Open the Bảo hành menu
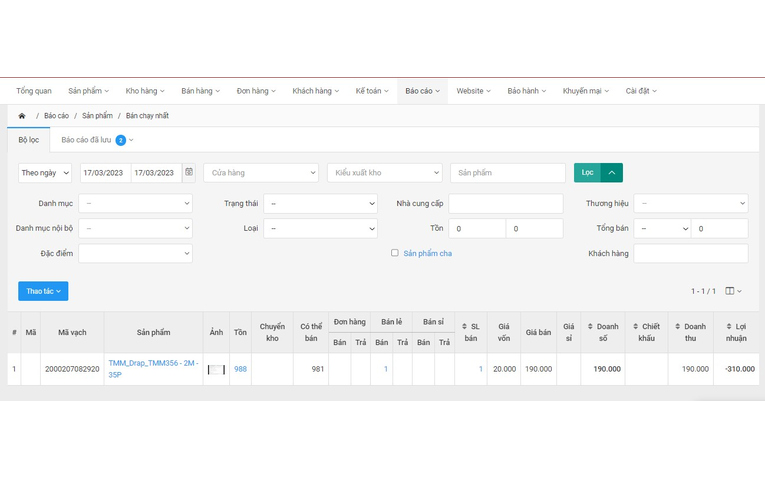This screenshot has width=765, height=478. pos(526,91)
